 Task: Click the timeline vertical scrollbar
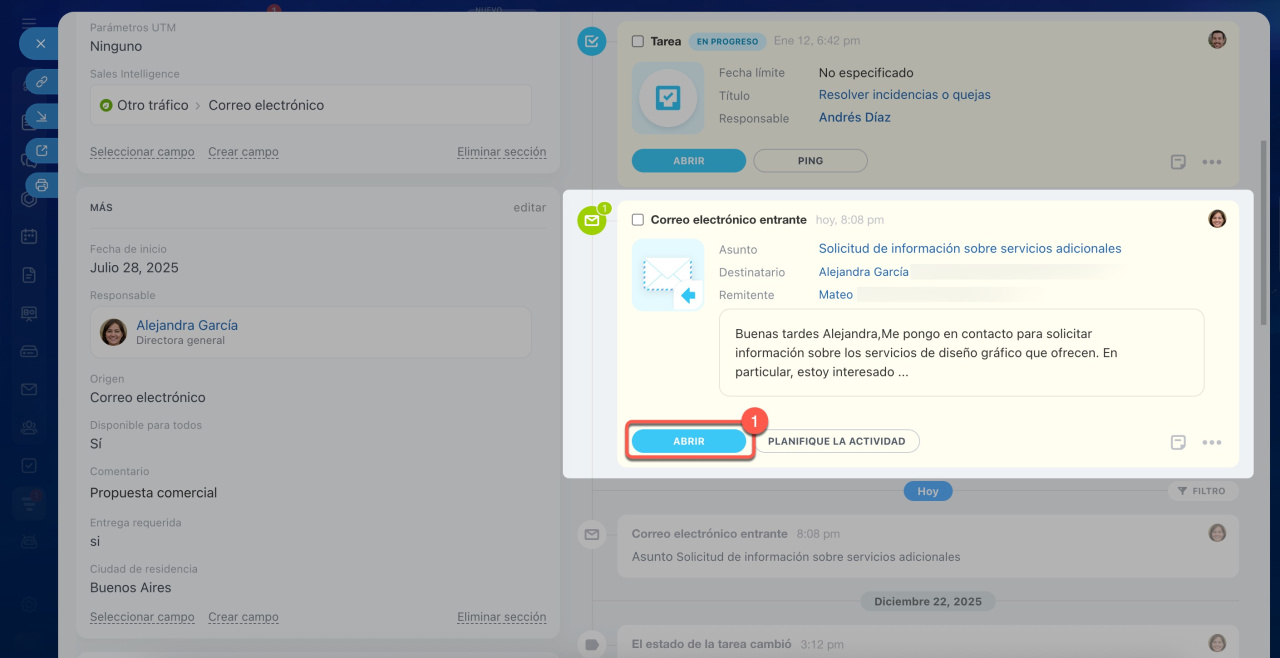tap(1264, 230)
